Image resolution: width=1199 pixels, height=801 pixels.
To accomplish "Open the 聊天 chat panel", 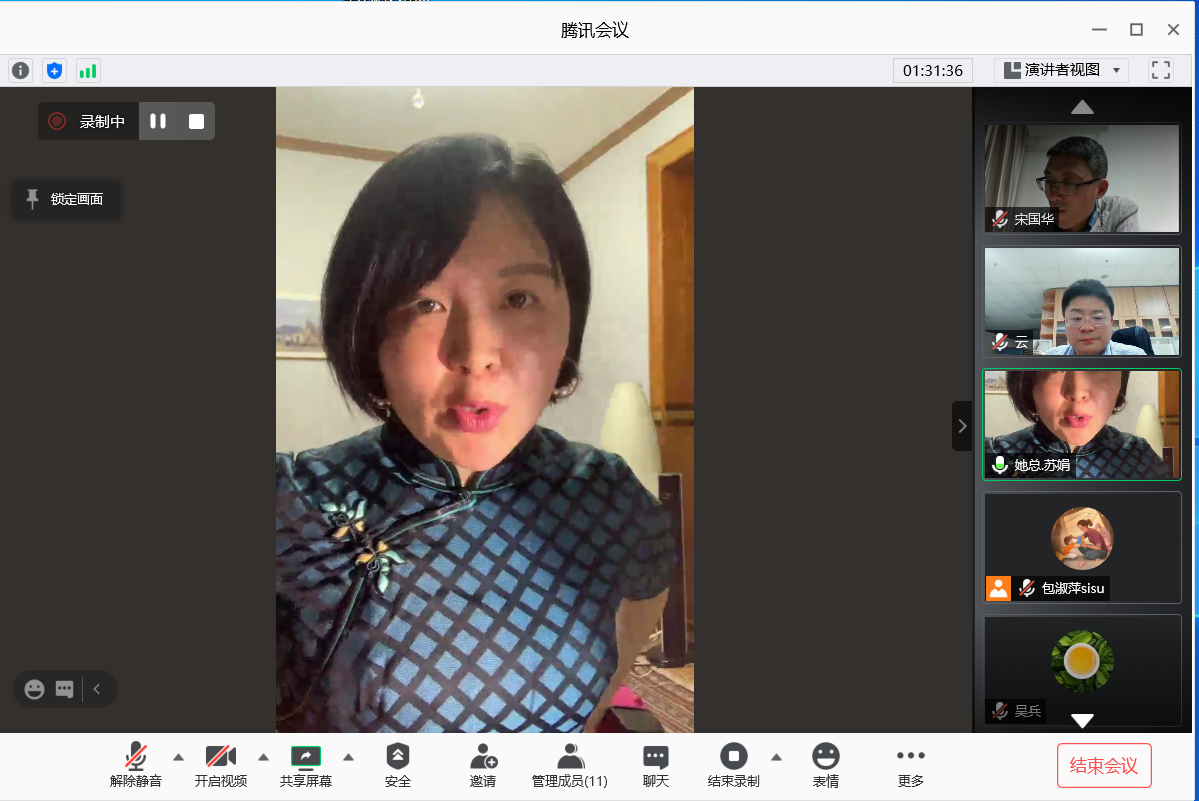I will click(656, 766).
